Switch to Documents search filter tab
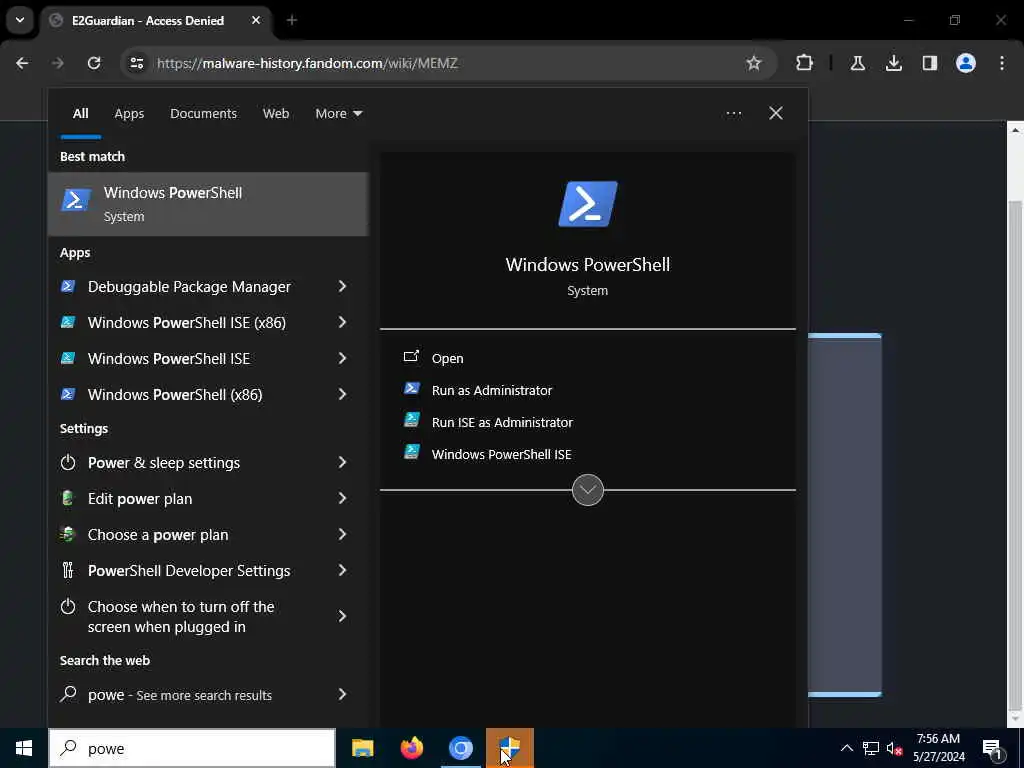 coord(203,114)
